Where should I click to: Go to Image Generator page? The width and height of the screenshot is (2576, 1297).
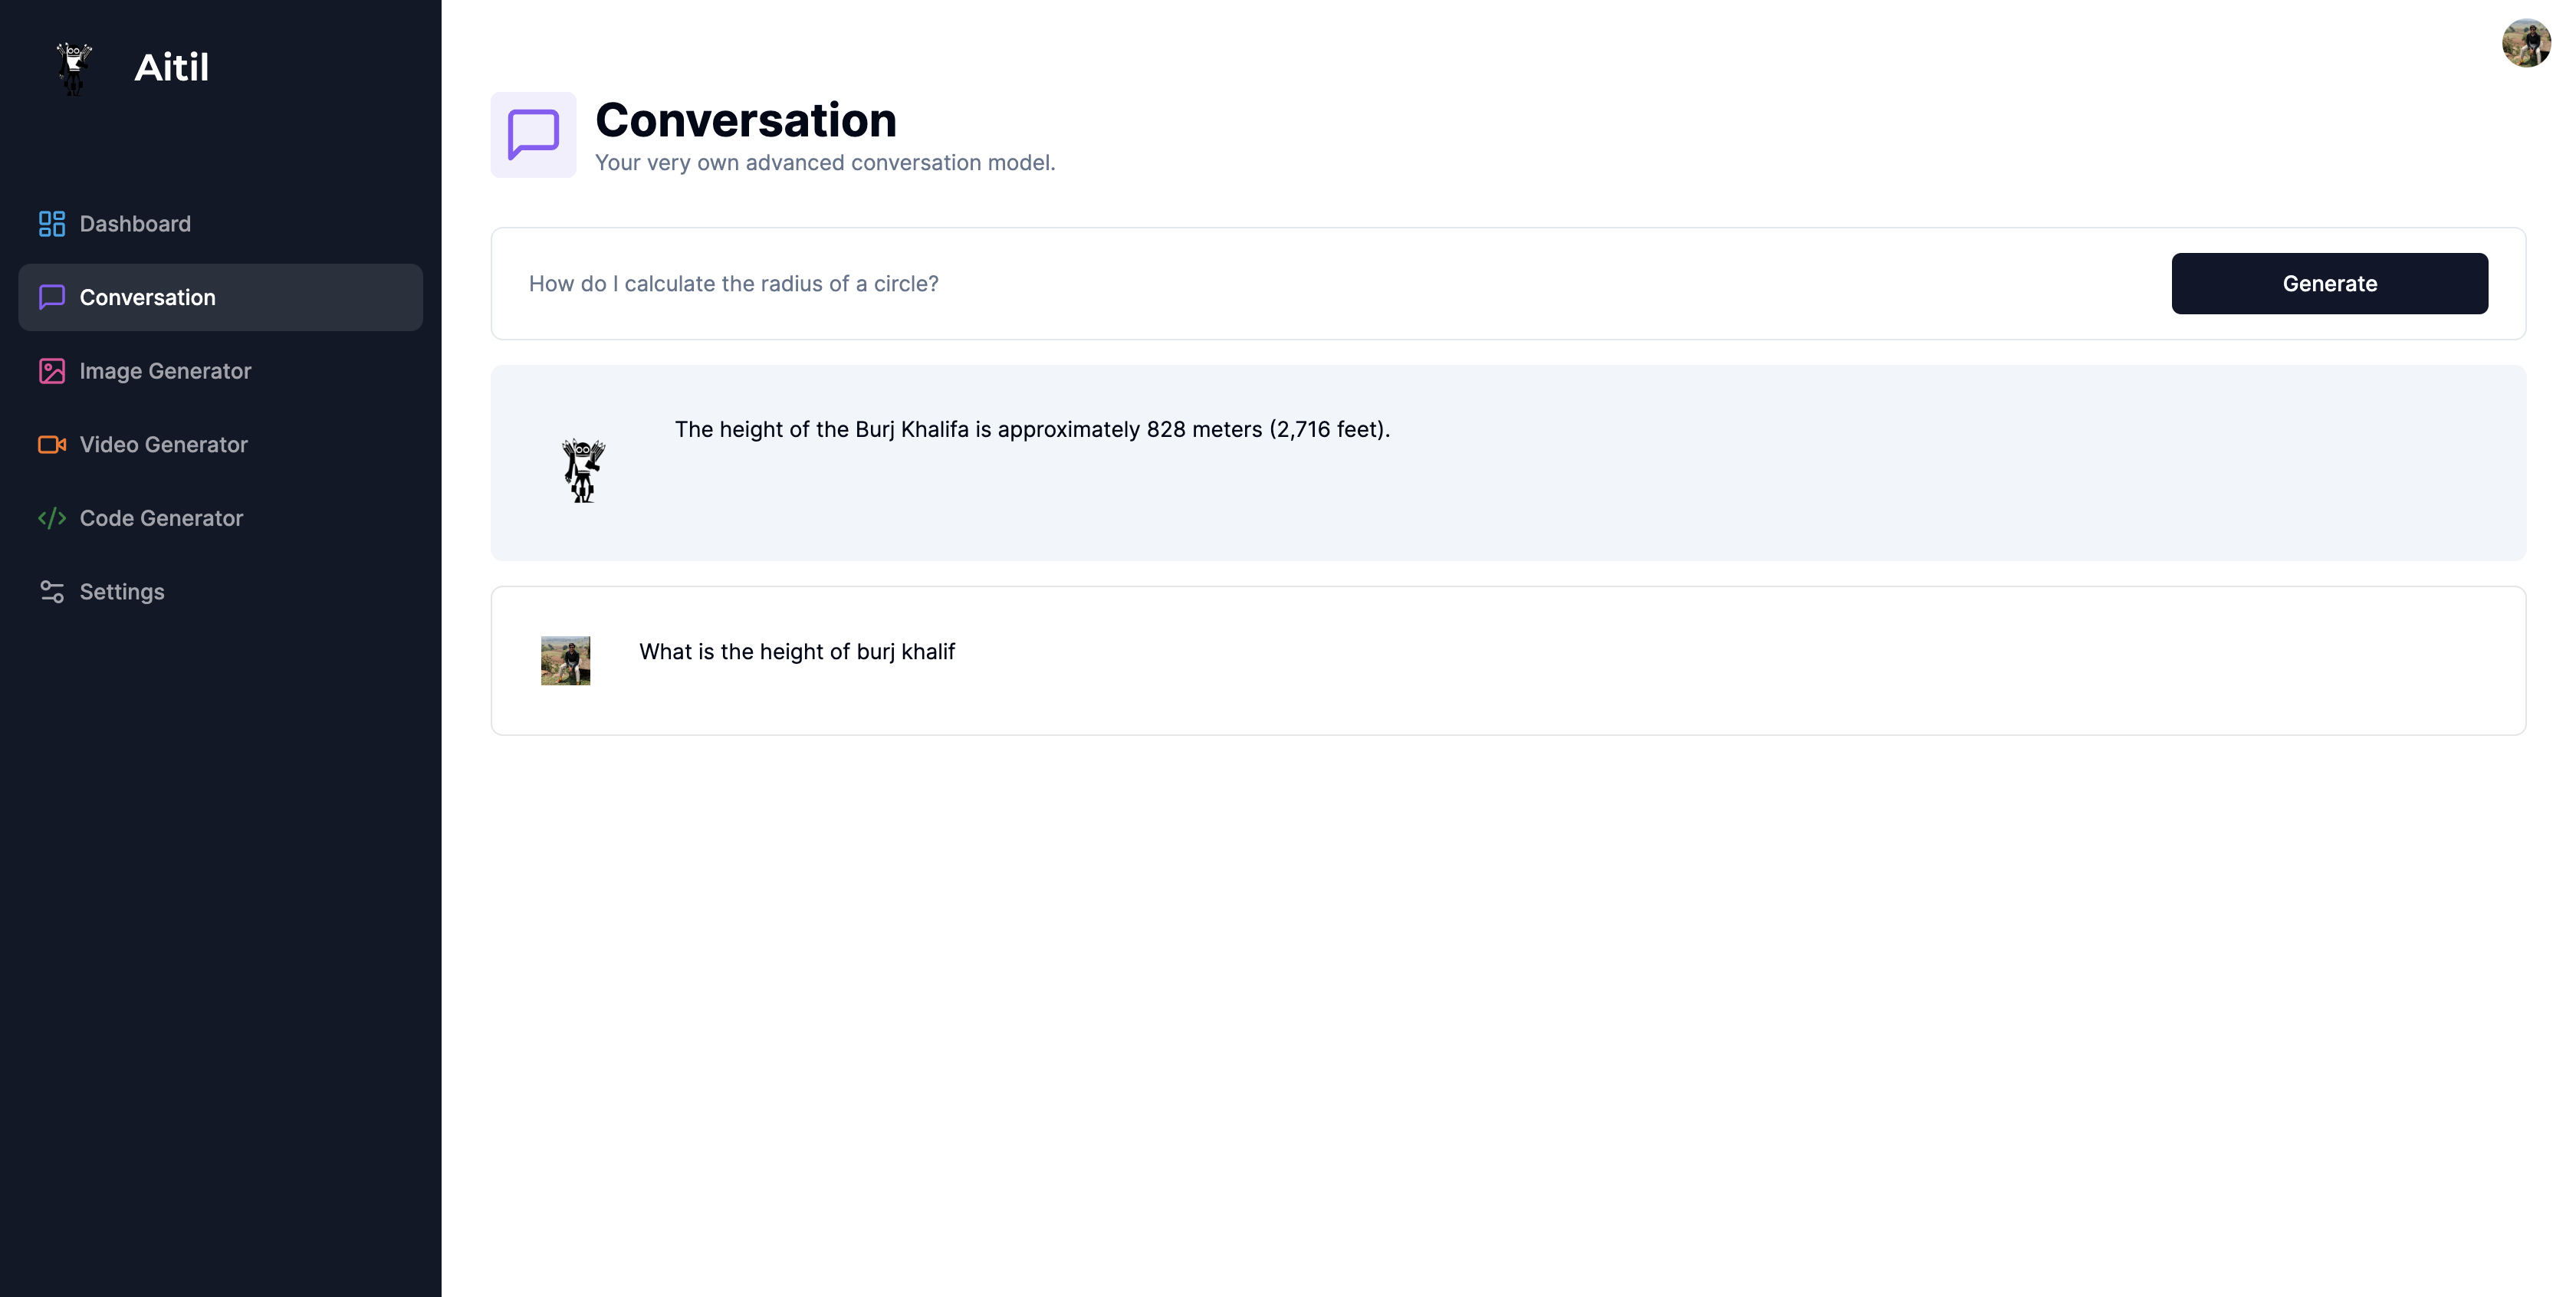(x=165, y=371)
